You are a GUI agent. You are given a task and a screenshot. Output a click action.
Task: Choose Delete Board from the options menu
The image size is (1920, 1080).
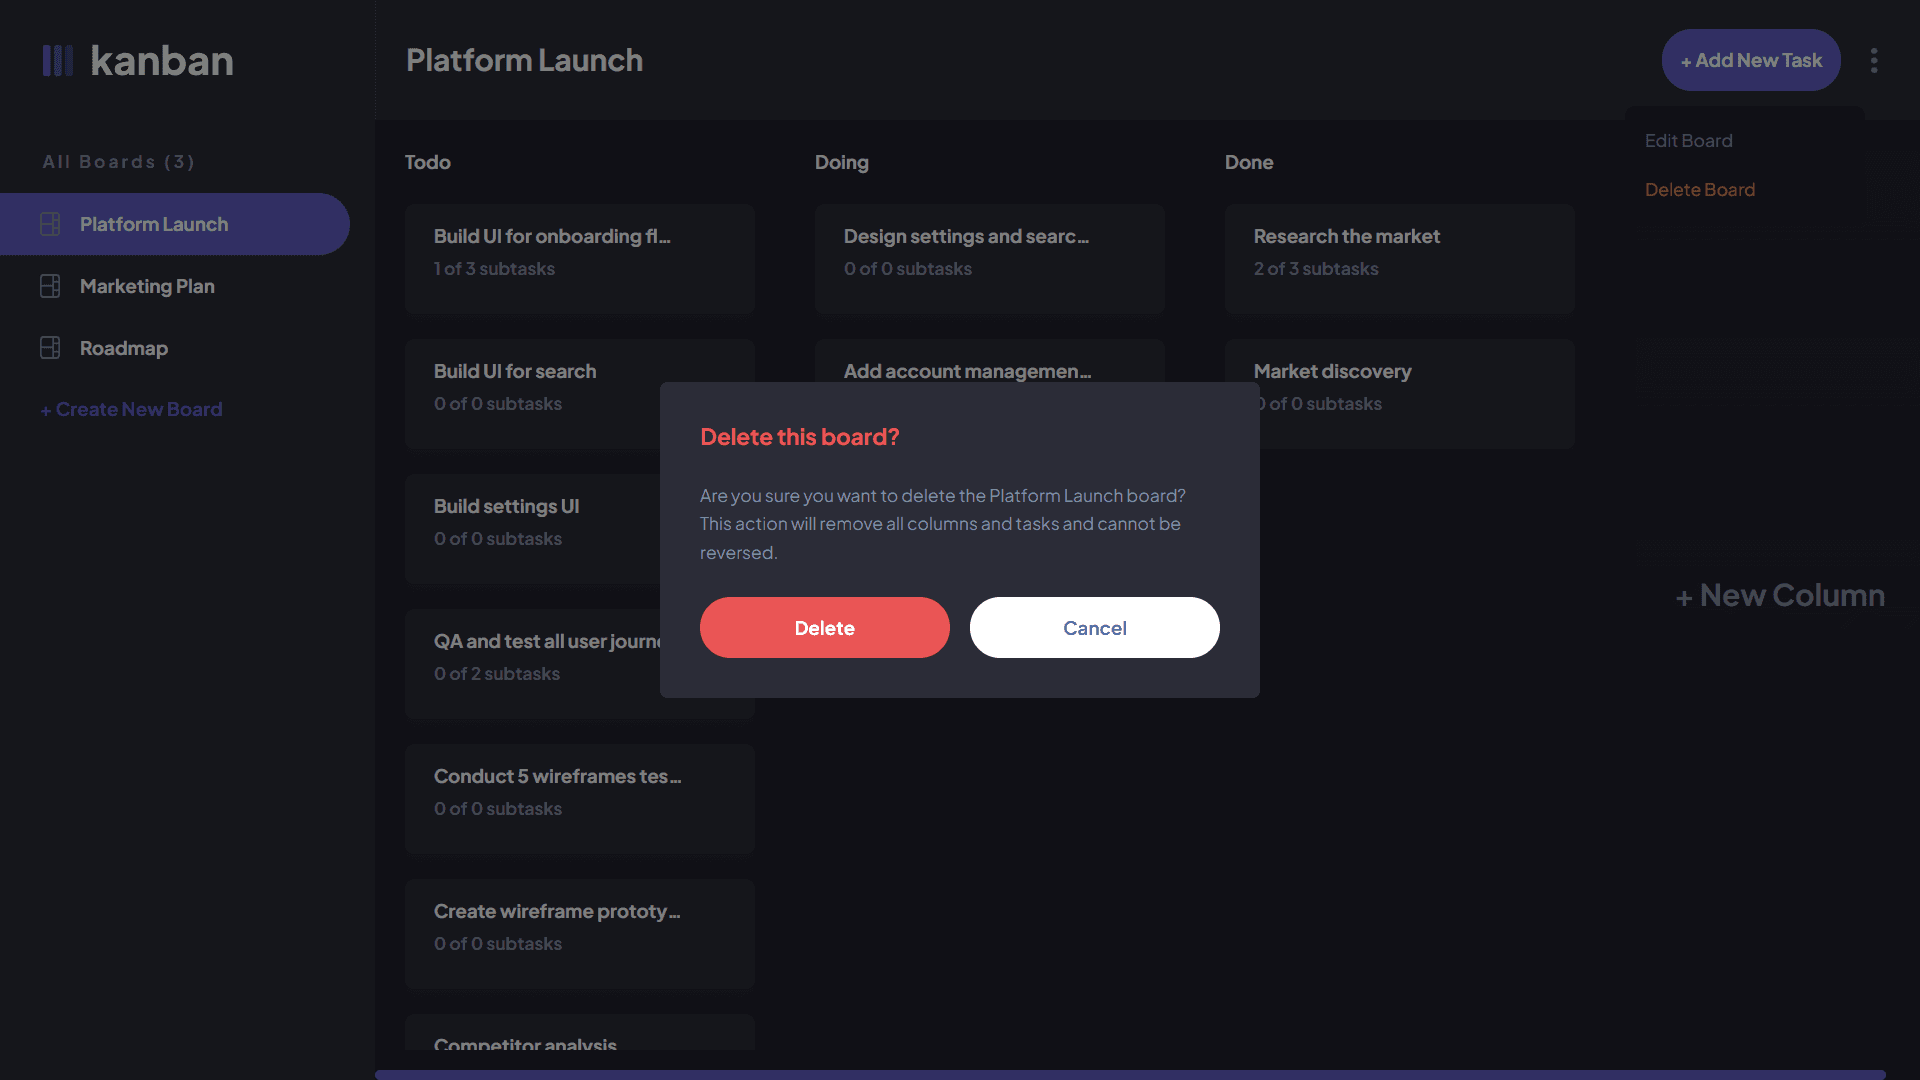(x=1699, y=190)
